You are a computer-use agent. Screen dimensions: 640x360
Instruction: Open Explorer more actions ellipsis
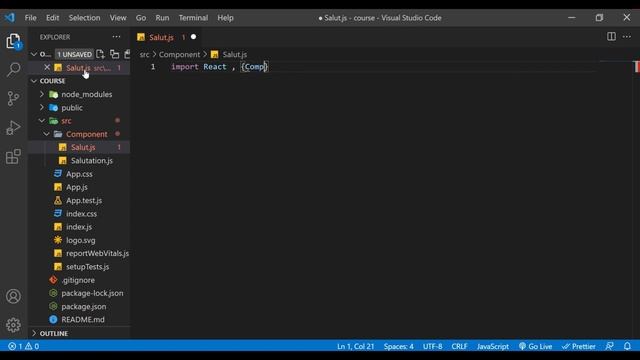point(116,37)
